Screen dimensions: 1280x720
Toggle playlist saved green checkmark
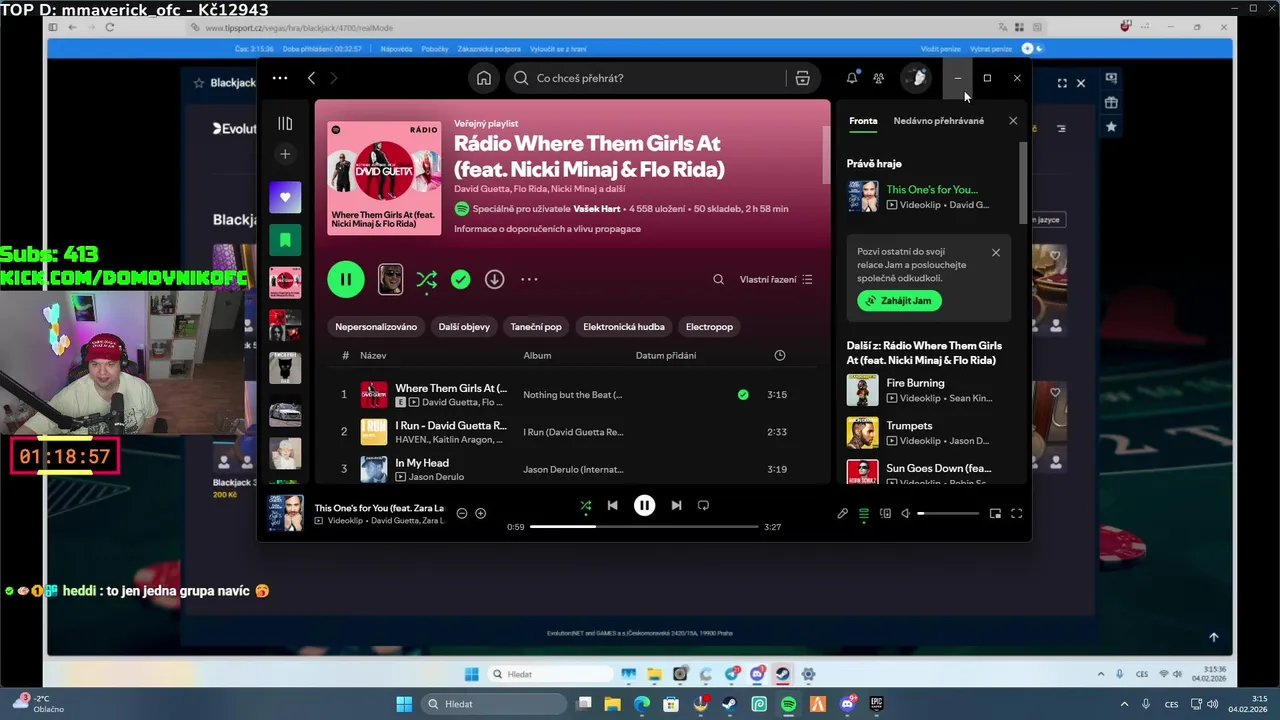(x=460, y=280)
